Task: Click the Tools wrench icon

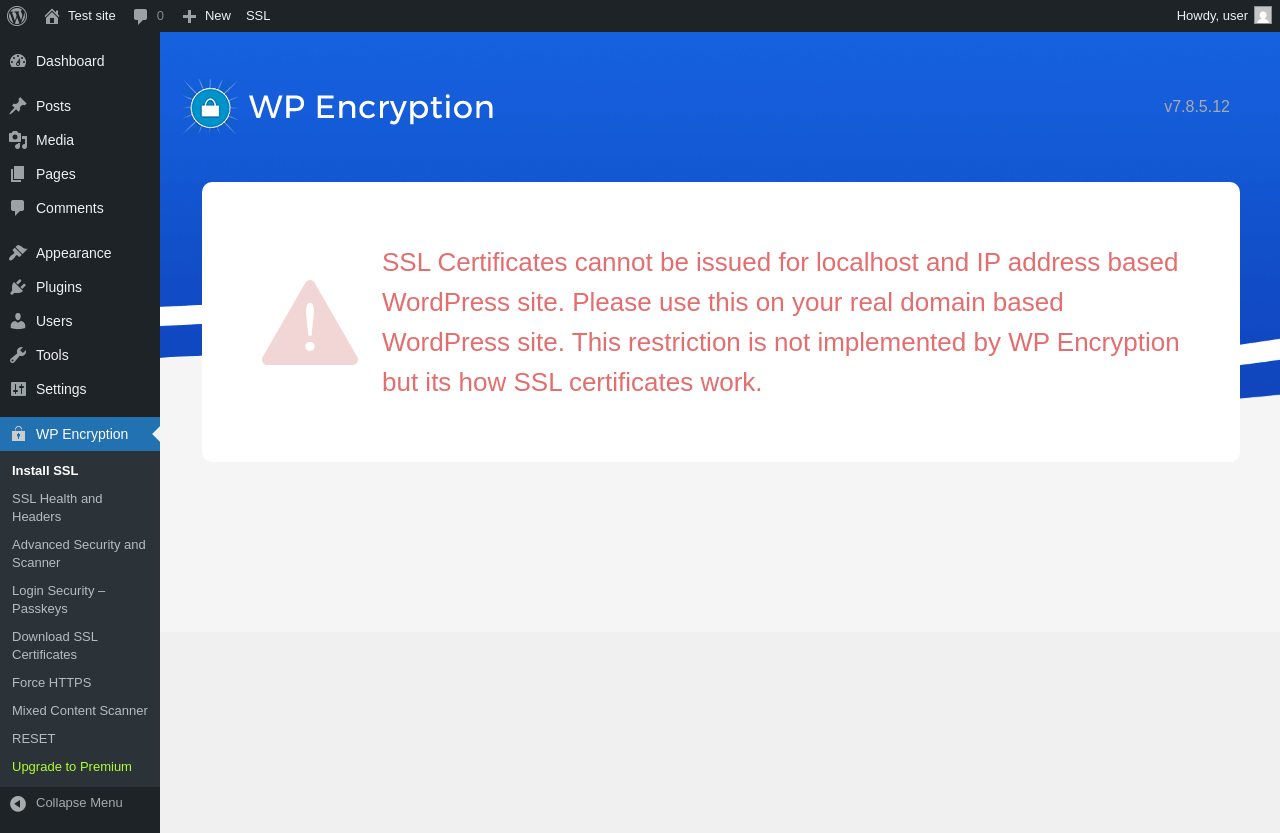Action: tap(18, 355)
